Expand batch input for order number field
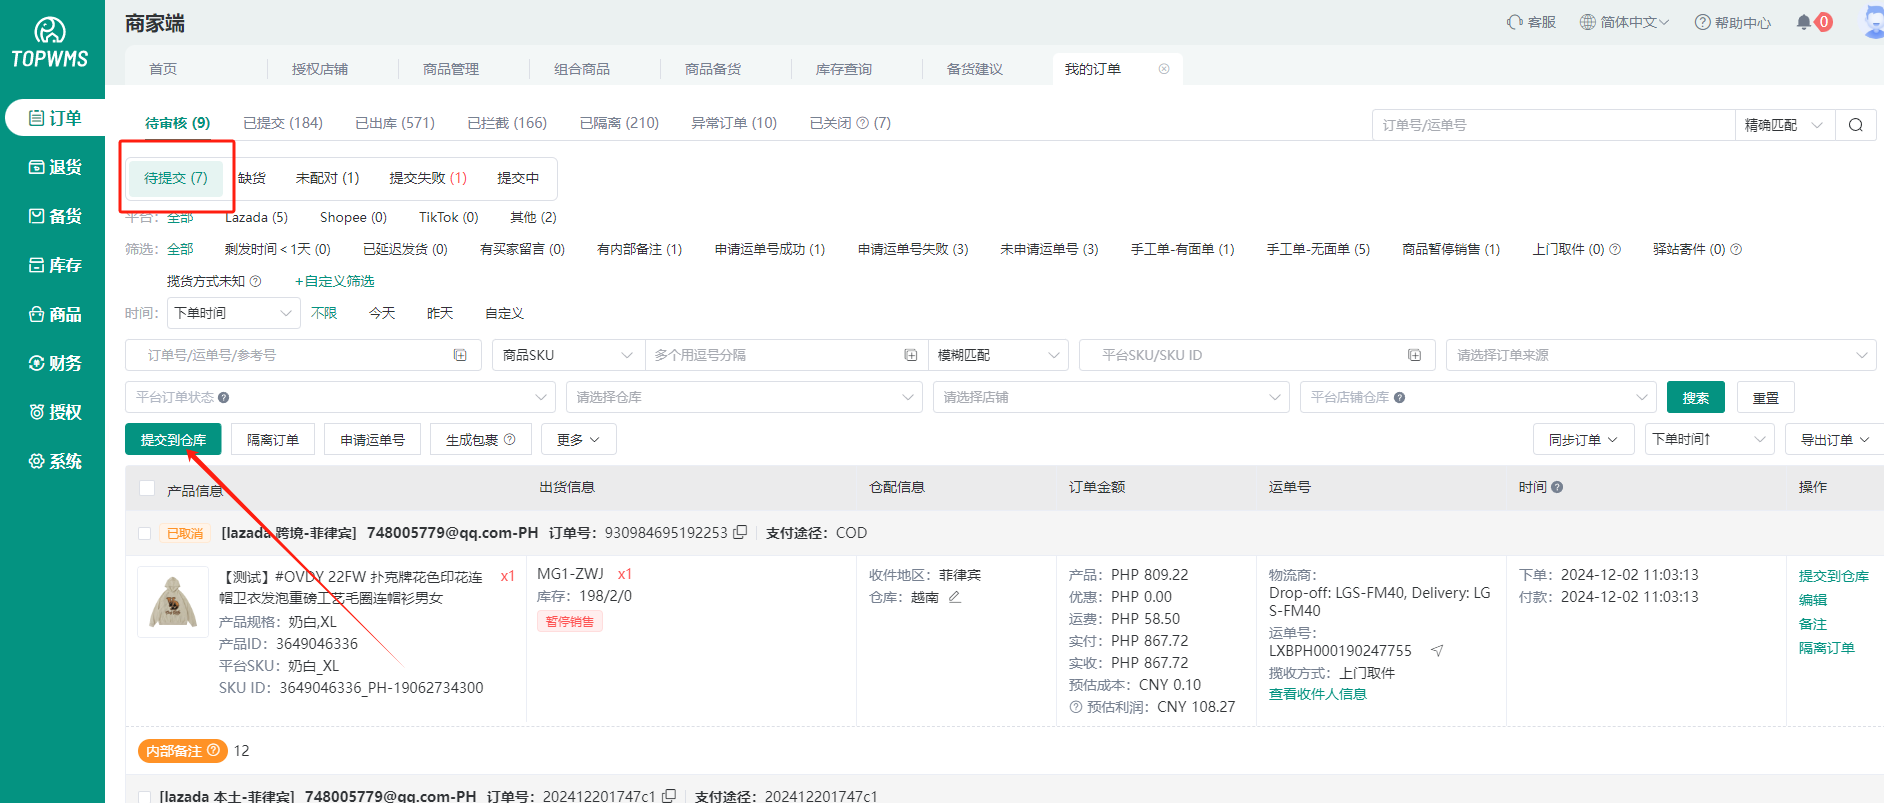This screenshot has width=1884, height=803. [460, 355]
